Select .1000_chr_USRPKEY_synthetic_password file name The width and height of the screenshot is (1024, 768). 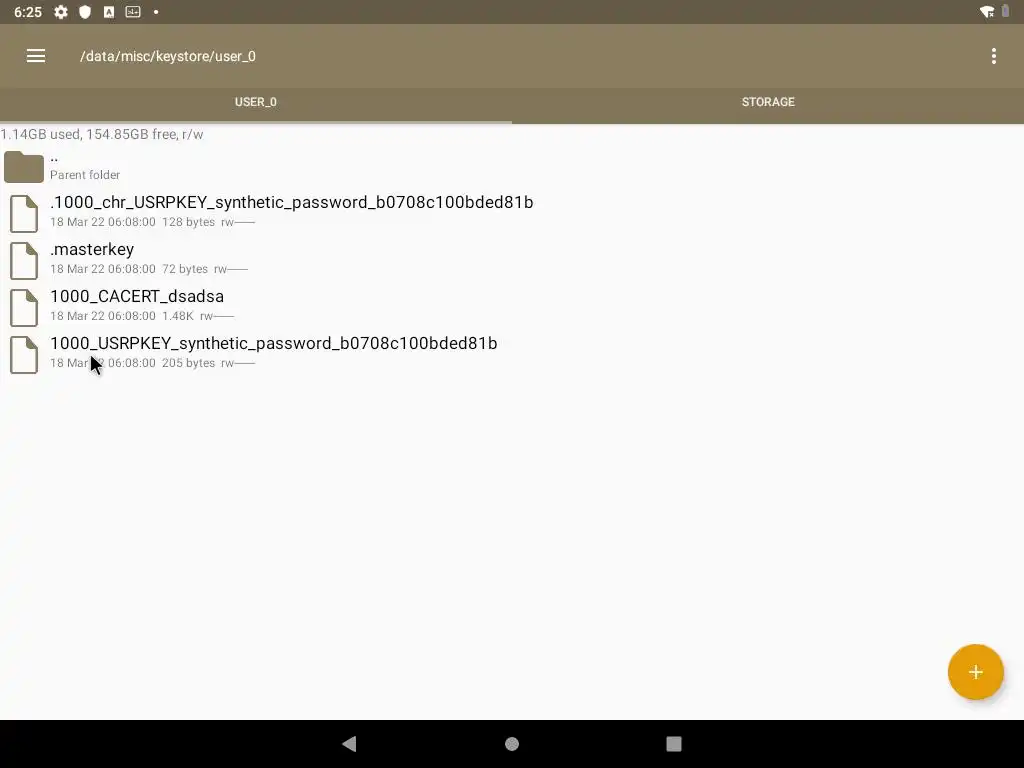tap(291, 202)
